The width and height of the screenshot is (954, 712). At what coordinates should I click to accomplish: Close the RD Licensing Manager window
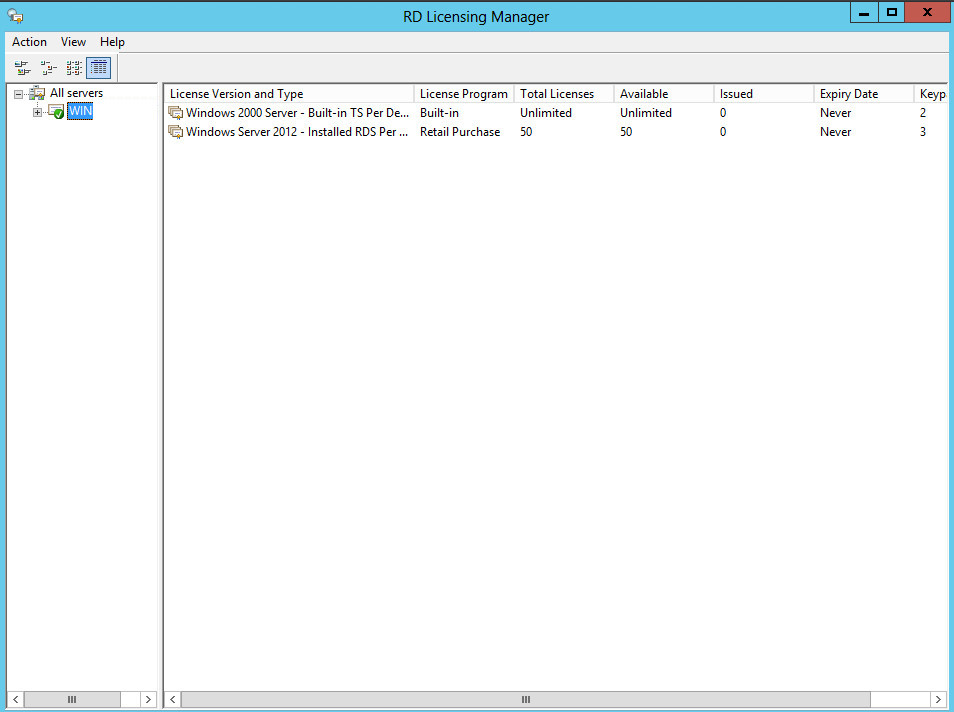[927, 12]
